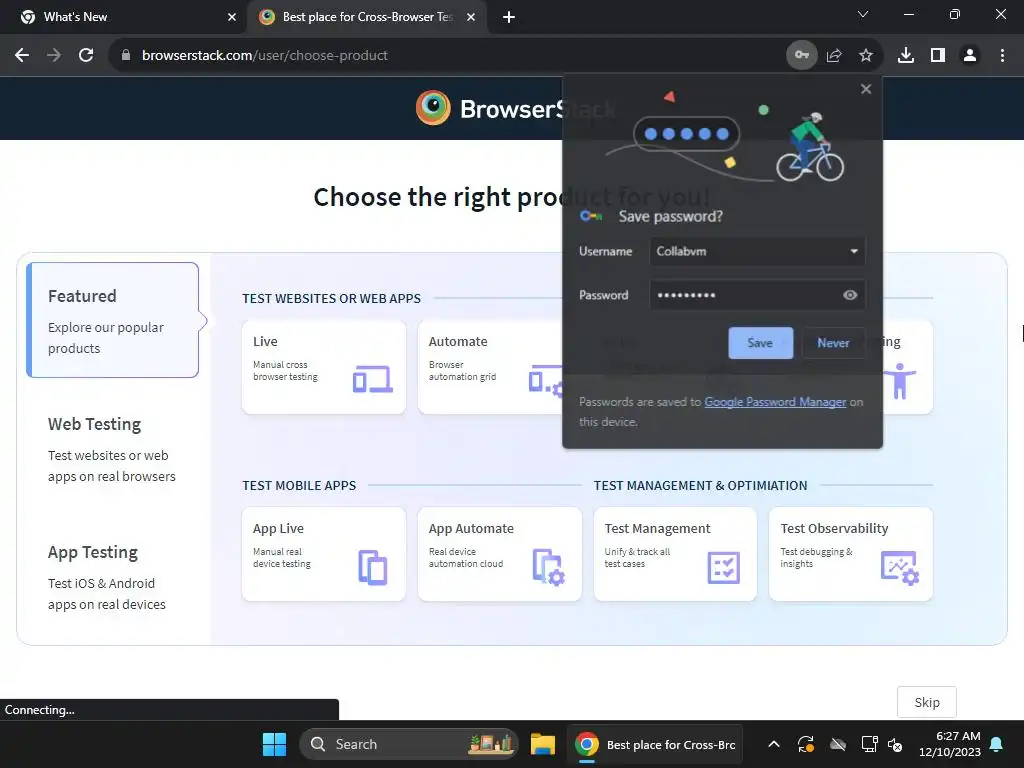This screenshot has width=1024, height=768.
Task: Click the accessibility testing person icon
Action: point(900,381)
